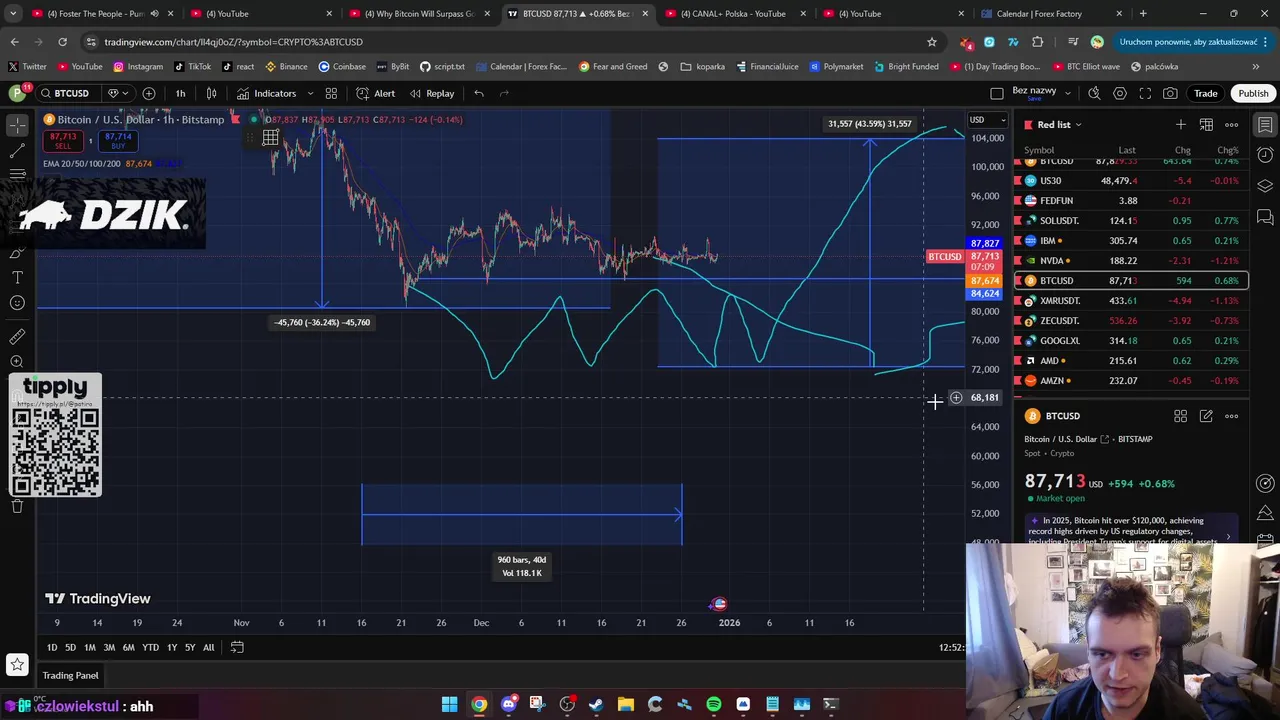Redo the last chart action
Screen dimensions: 1280x720
504,93
